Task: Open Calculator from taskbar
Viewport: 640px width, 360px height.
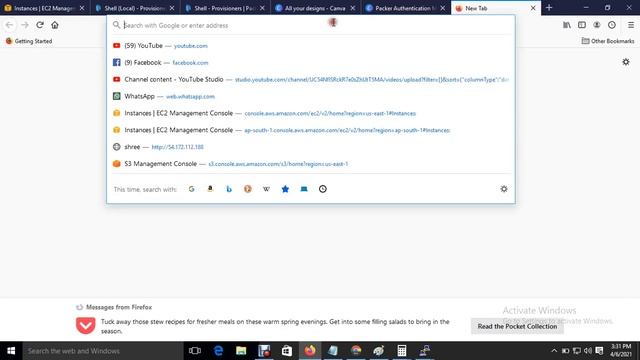Action: coord(402,351)
